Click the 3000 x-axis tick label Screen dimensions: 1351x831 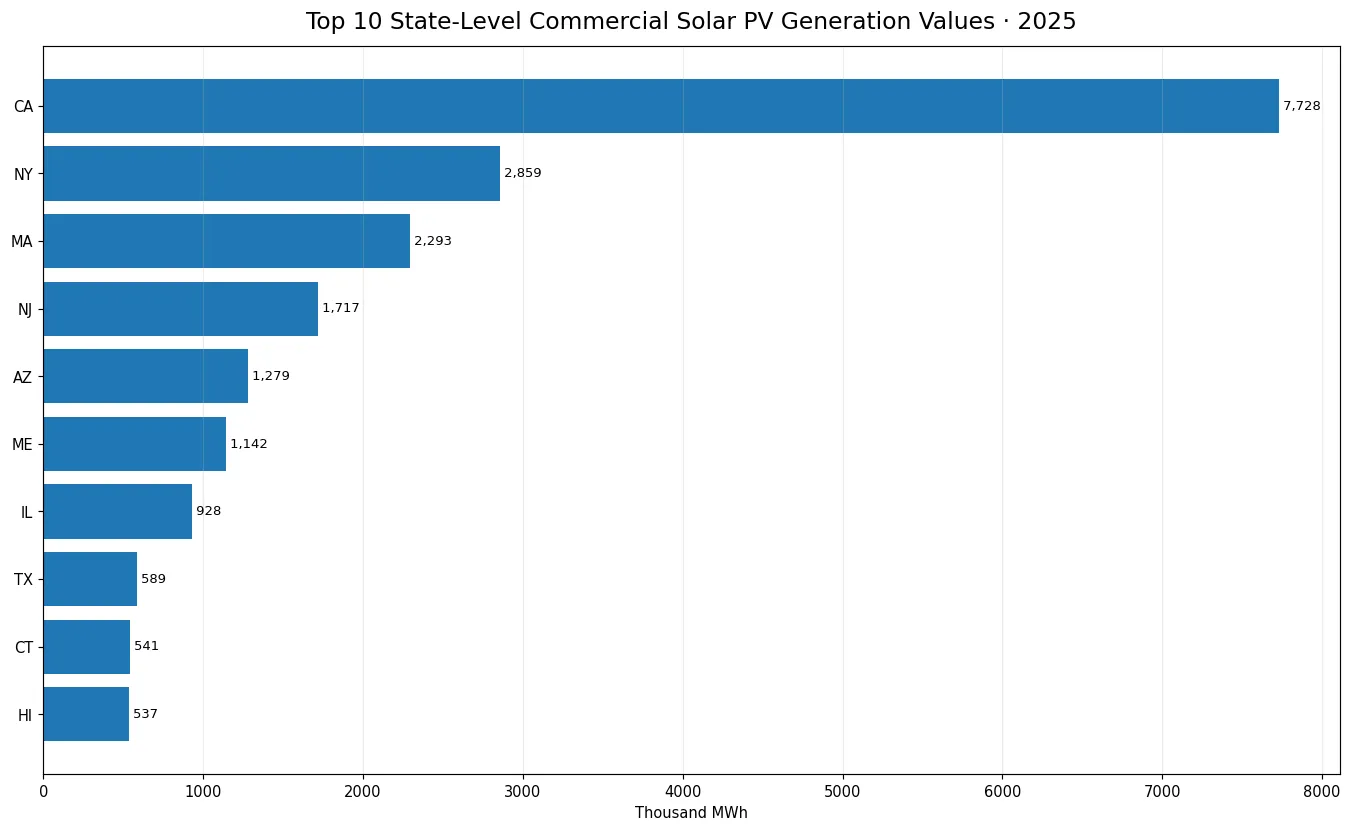pyautogui.click(x=523, y=790)
